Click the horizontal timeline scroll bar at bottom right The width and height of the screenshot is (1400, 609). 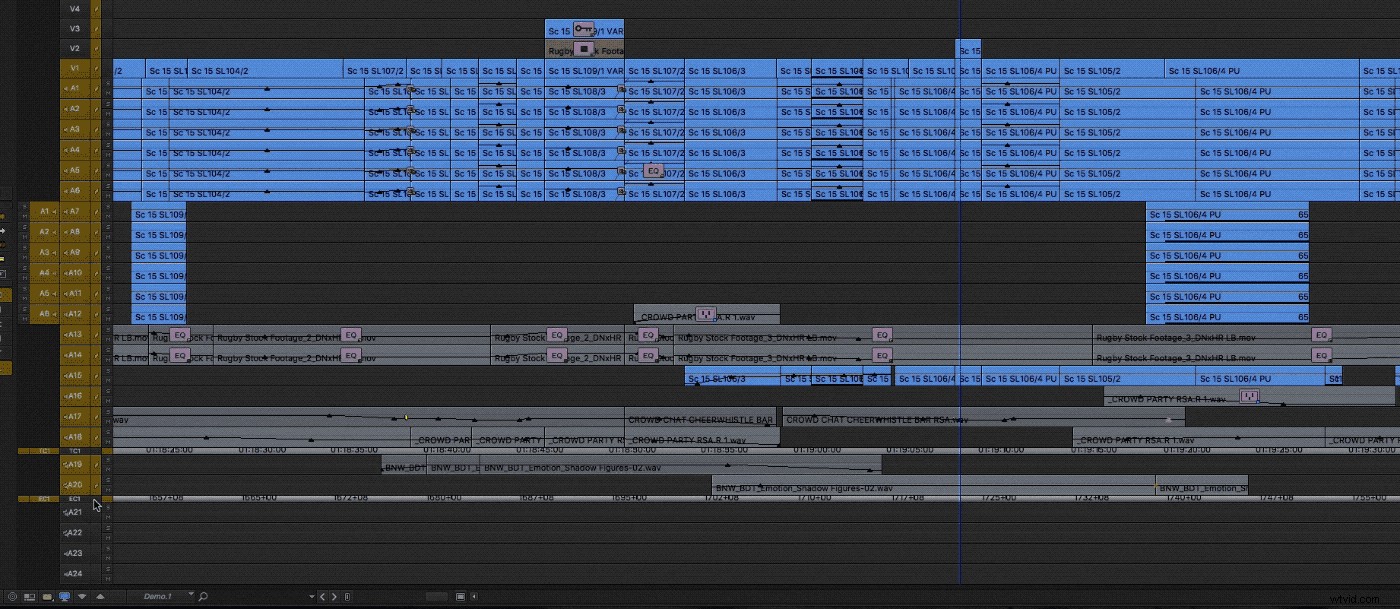tap(437, 595)
